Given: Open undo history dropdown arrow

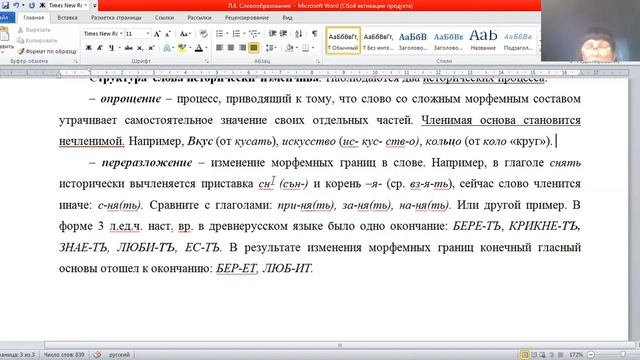Looking at the screenshot, I should pyautogui.click(x=23, y=5).
